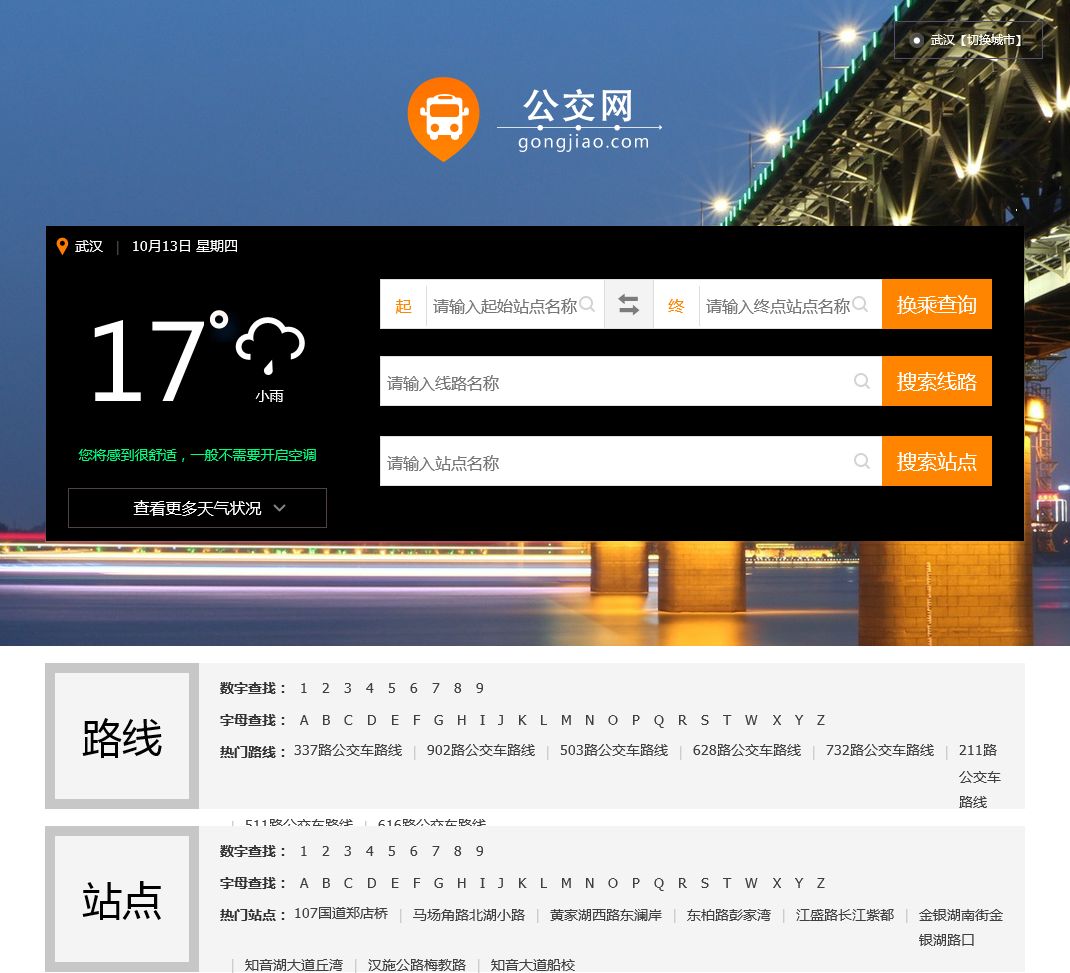Screen dimensions: 1070x973
Task: Click the 公交网 gongjiao.com site title
Action: (x=580, y=119)
